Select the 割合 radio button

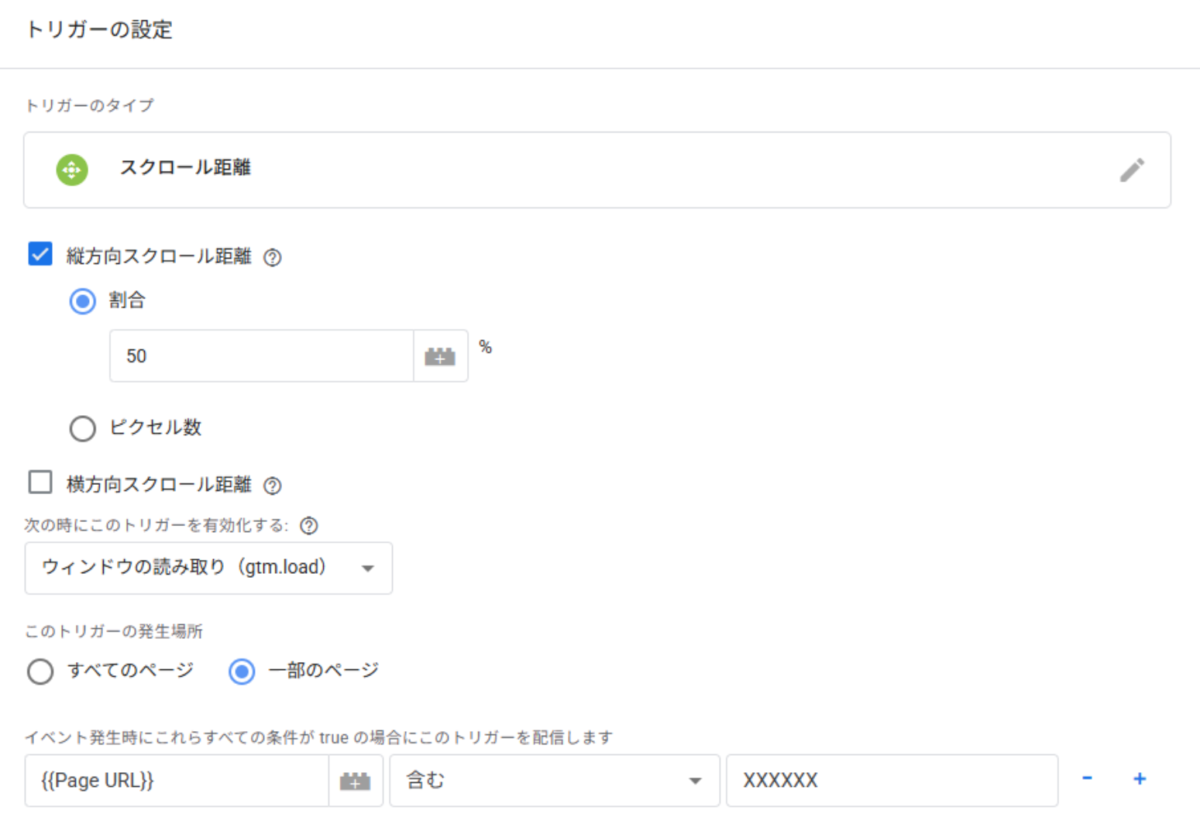point(82,301)
